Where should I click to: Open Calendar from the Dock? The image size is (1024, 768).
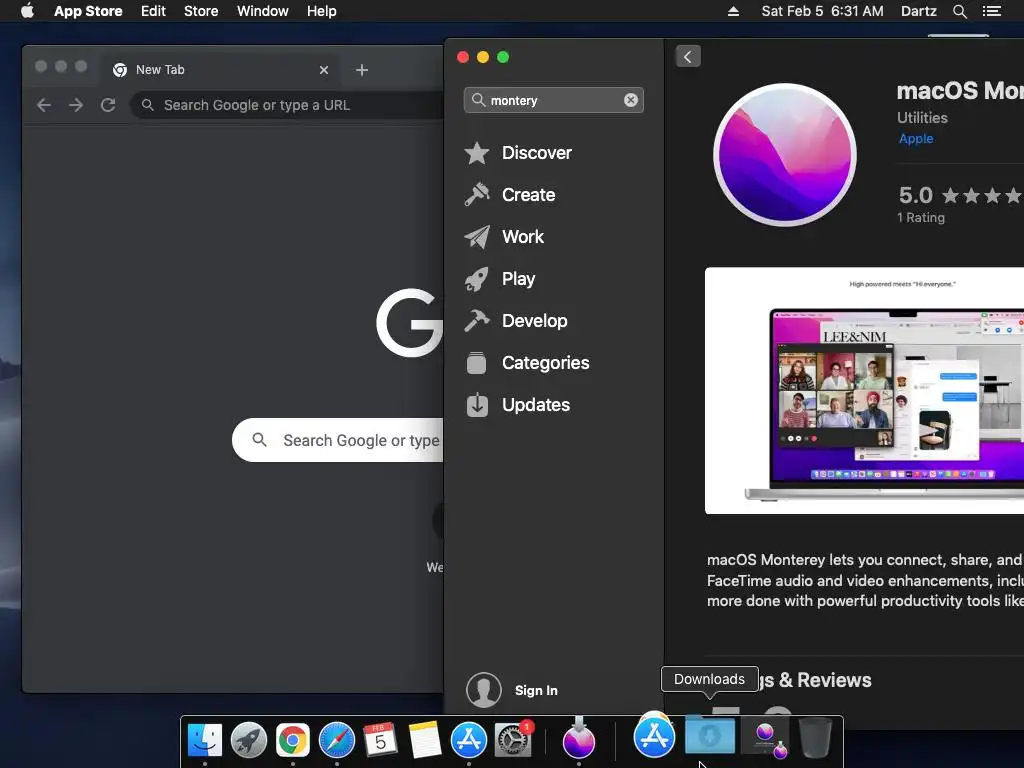pyautogui.click(x=380, y=740)
